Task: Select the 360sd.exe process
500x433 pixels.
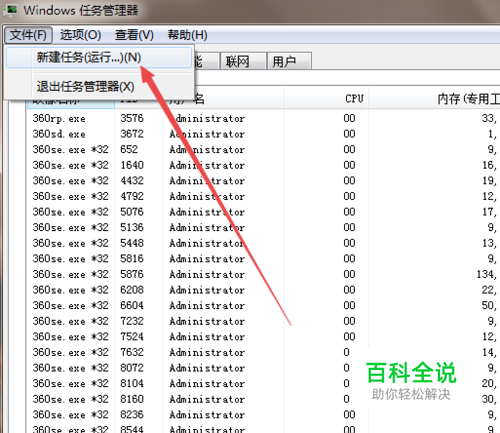Action: tap(59, 134)
